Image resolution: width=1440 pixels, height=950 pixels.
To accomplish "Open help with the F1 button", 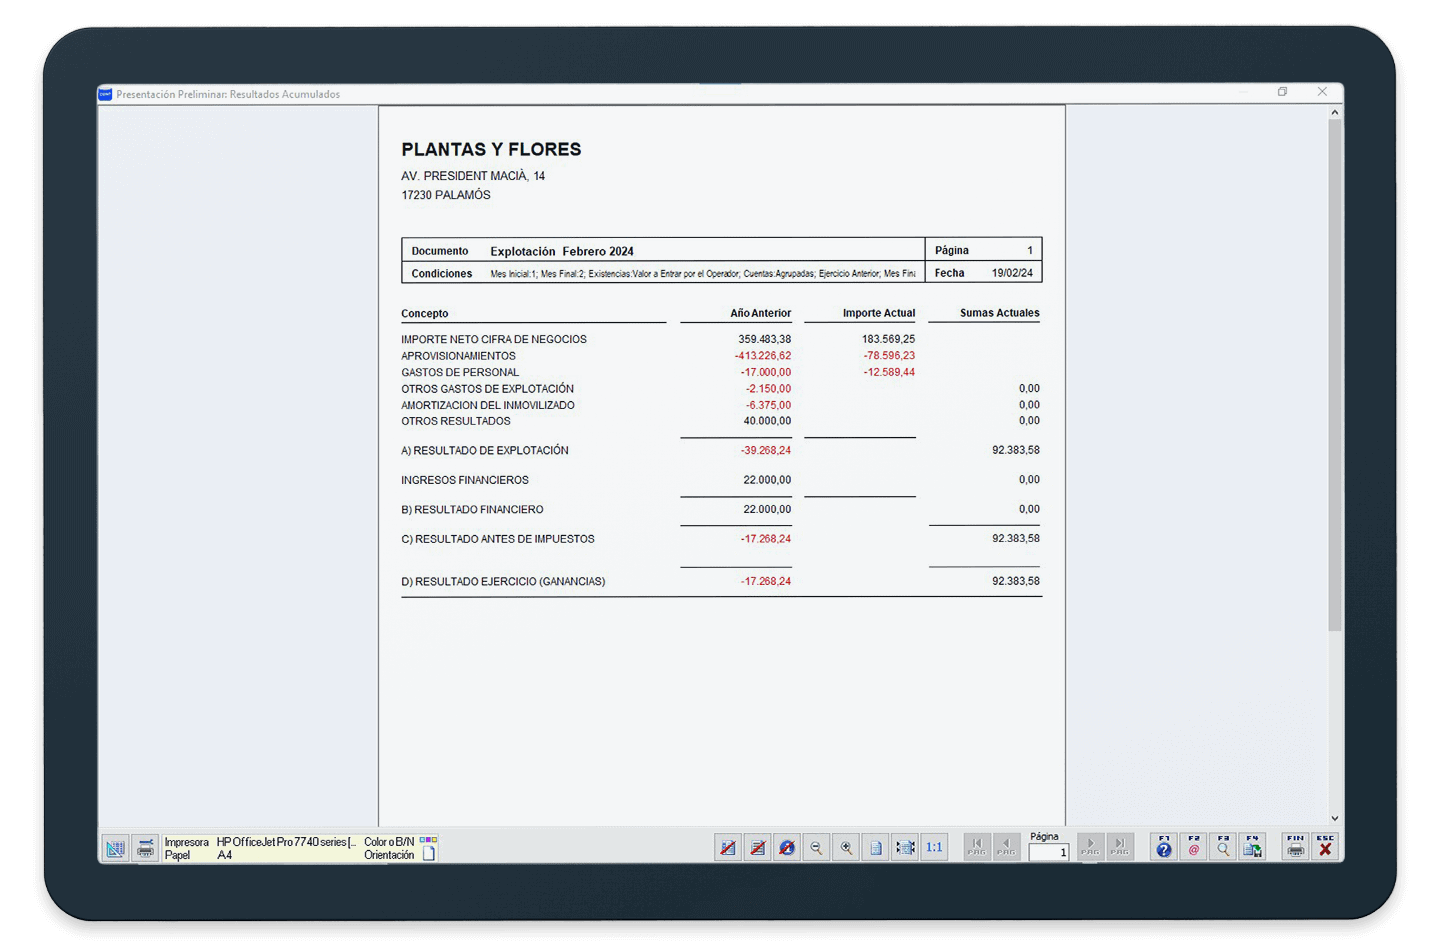I will click(x=1164, y=847).
